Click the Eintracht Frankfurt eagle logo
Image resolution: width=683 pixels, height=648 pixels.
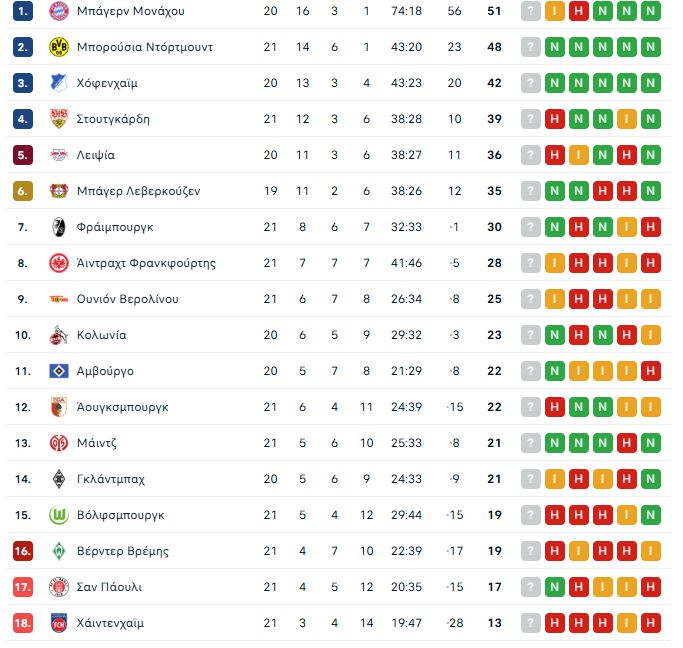point(59,263)
